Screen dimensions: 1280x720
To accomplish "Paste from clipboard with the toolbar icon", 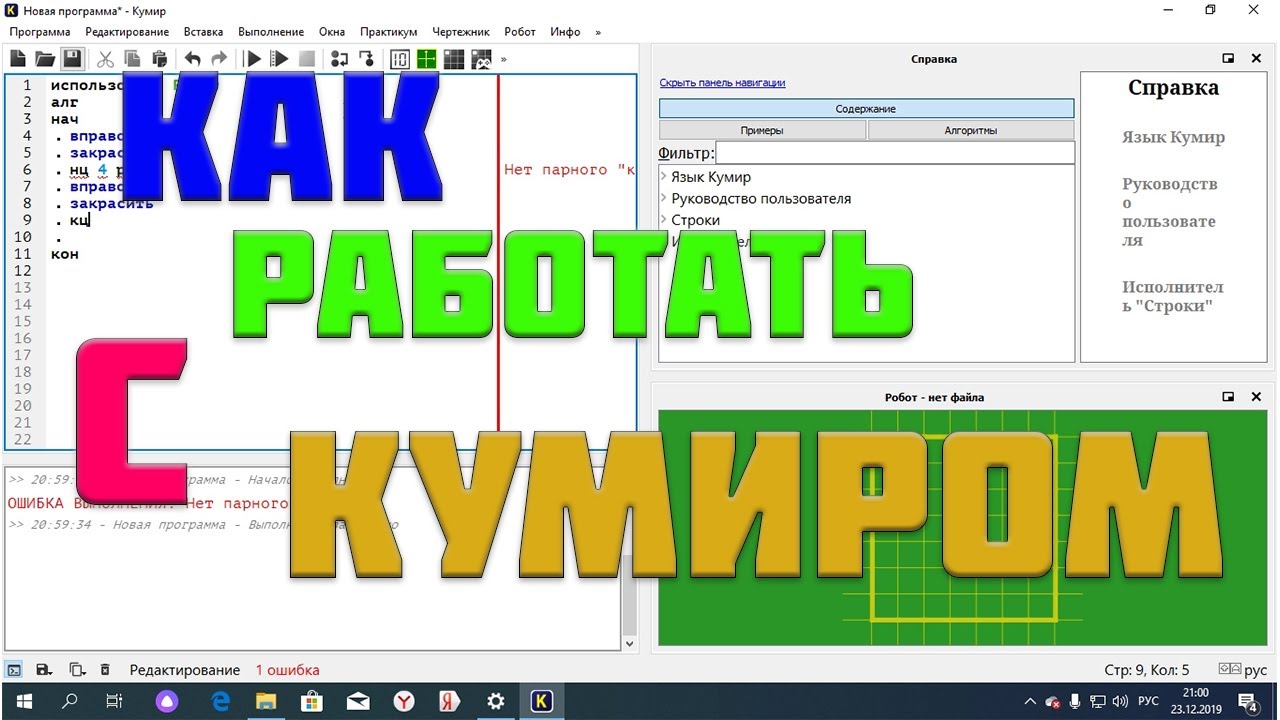I will [159, 59].
